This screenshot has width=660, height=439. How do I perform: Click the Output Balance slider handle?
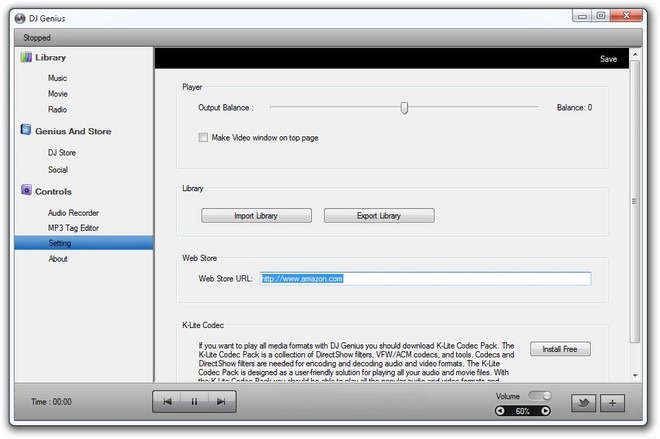[404, 108]
